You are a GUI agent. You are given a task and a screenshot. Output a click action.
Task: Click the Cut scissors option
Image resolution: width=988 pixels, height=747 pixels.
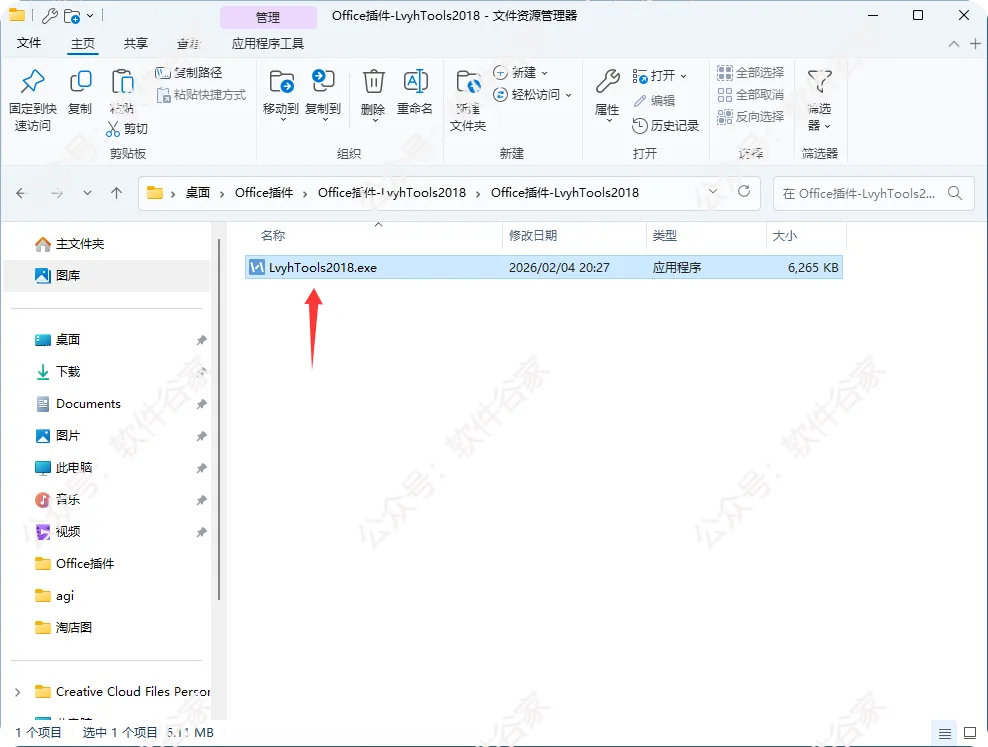point(127,128)
